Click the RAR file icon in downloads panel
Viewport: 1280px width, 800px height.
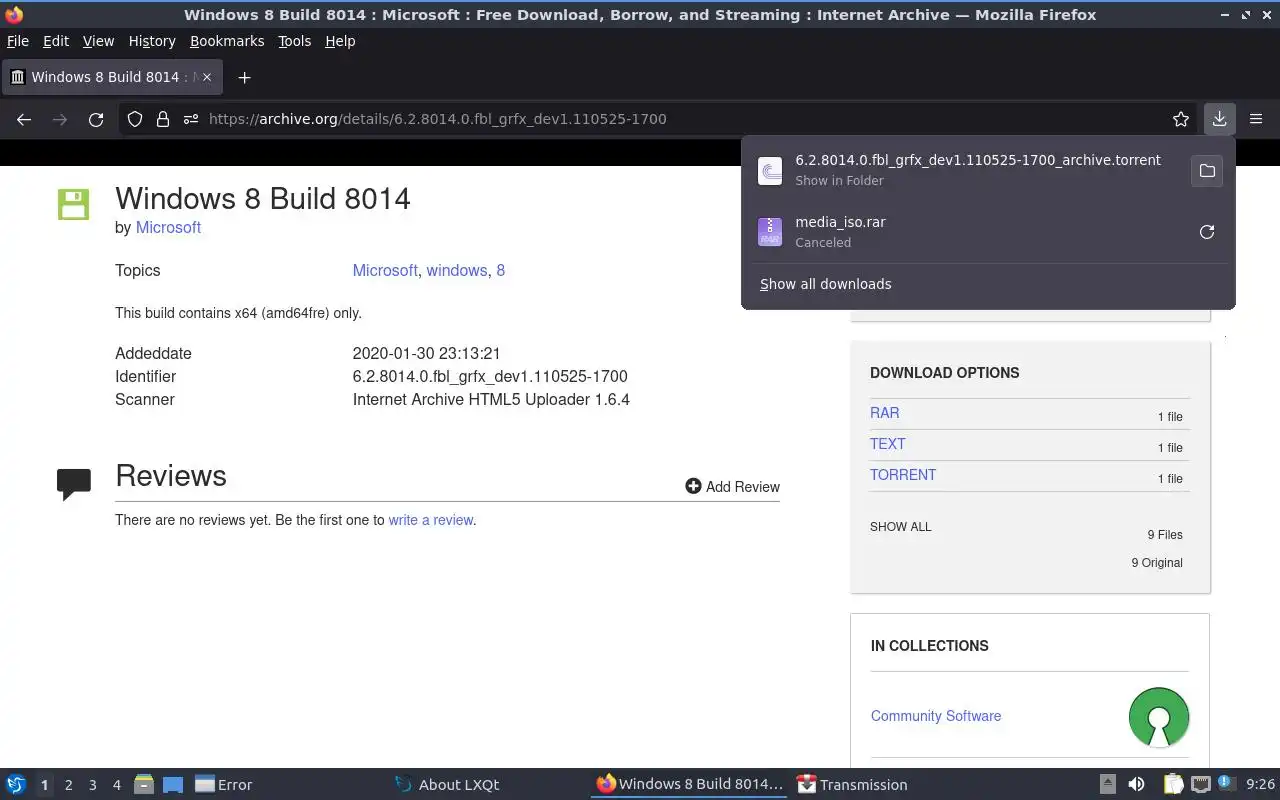coord(770,232)
